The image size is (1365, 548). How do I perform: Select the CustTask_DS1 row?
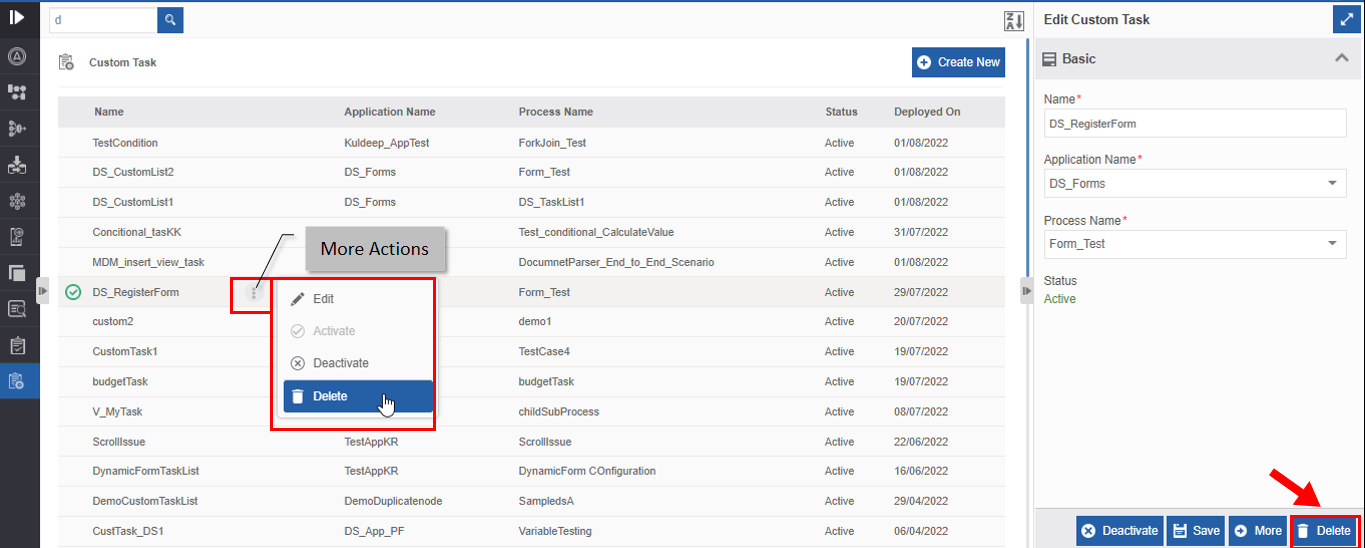(531, 531)
